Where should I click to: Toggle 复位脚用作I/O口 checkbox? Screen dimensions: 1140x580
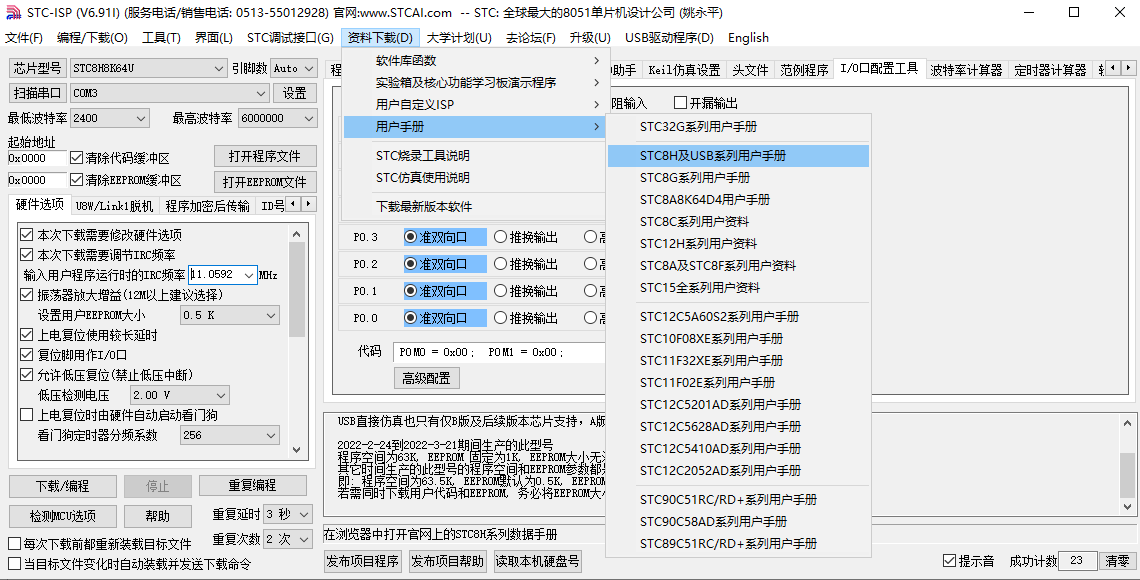[27, 355]
